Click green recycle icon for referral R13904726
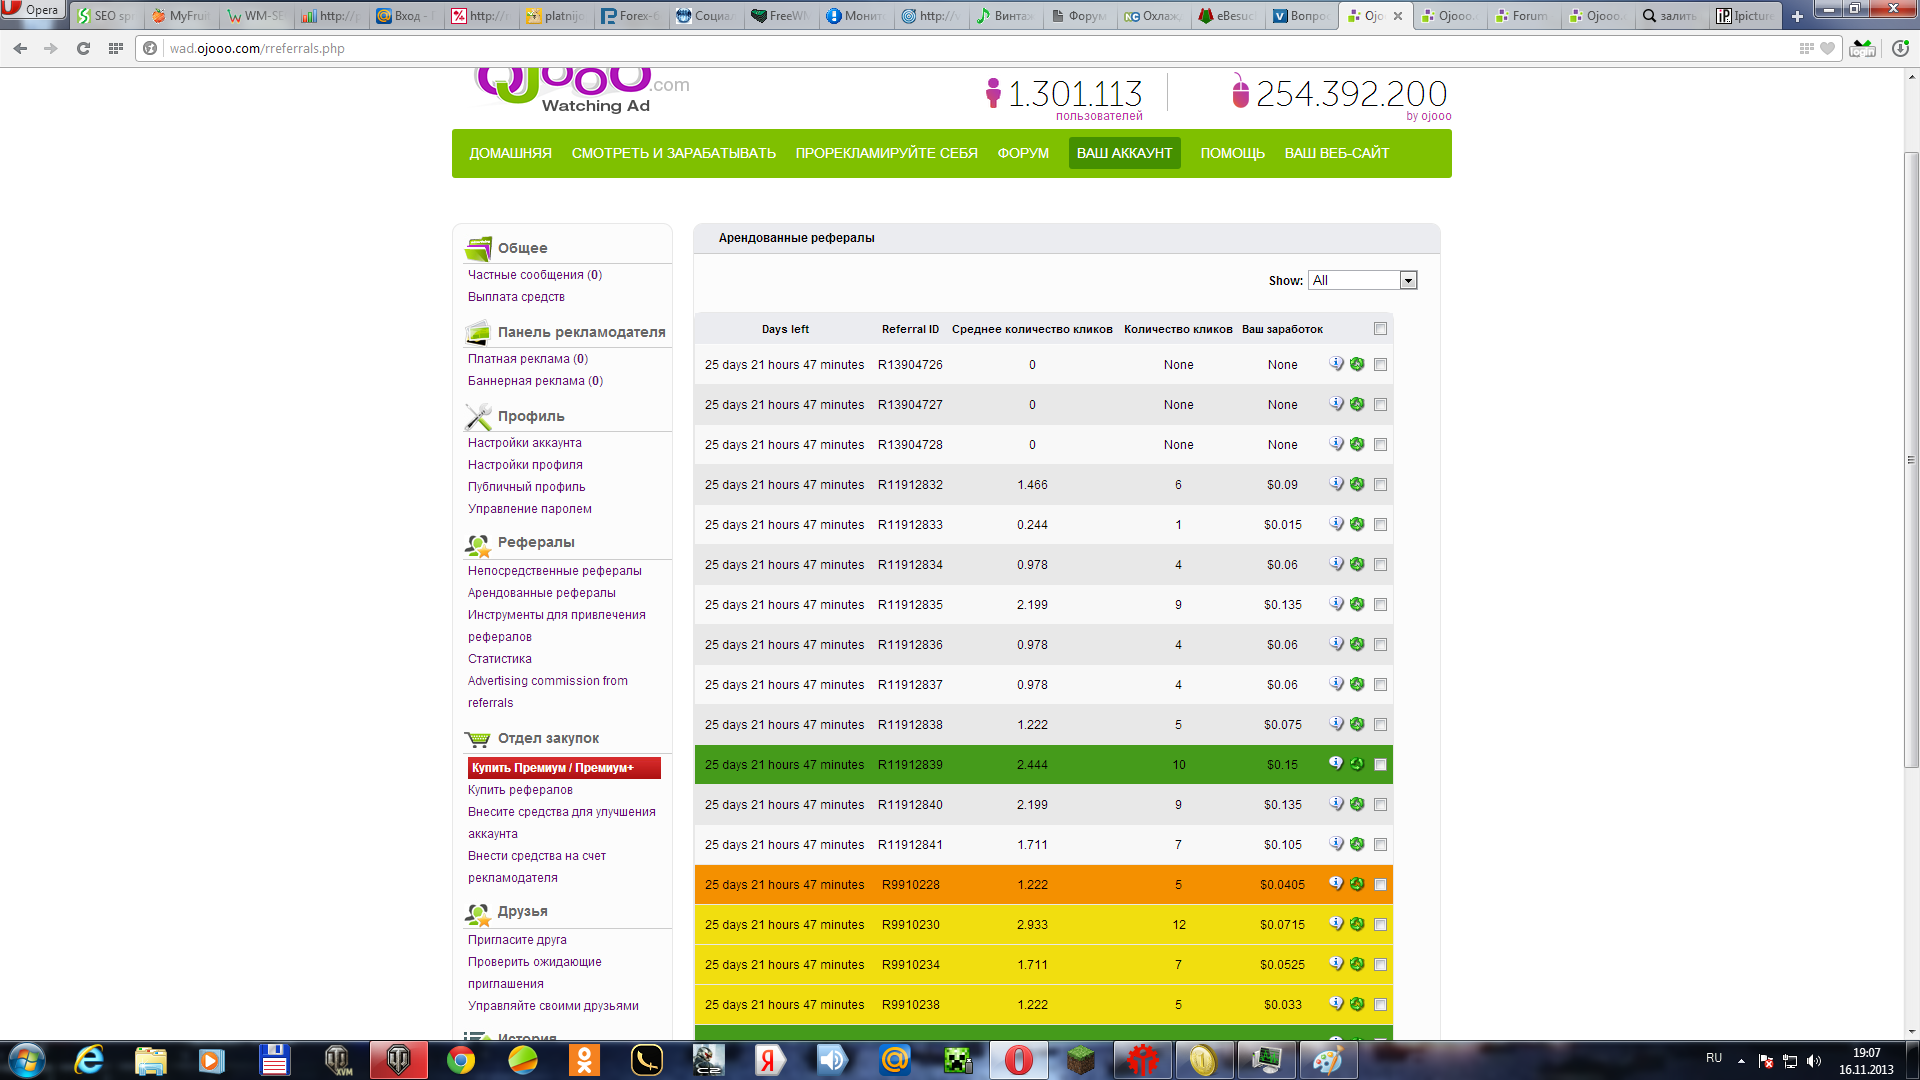 point(1357,364)
